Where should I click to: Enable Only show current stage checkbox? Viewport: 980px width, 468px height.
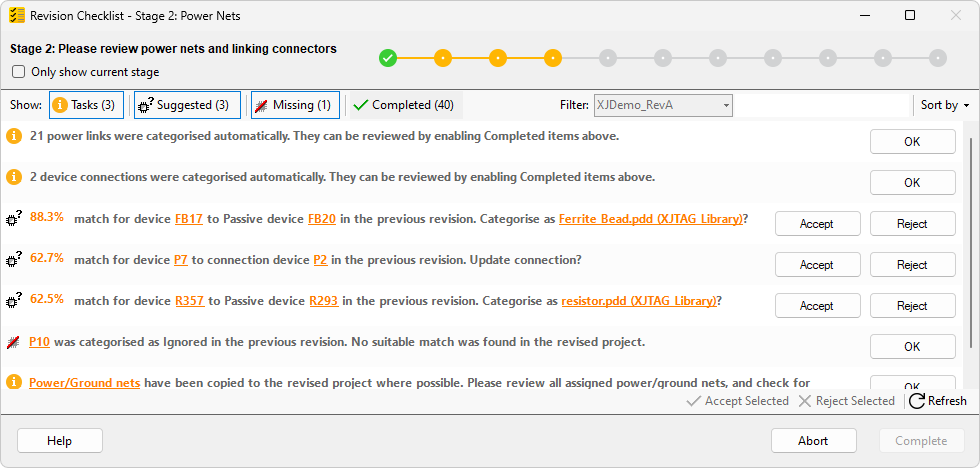pyautogui.click(x=18, y=72)
